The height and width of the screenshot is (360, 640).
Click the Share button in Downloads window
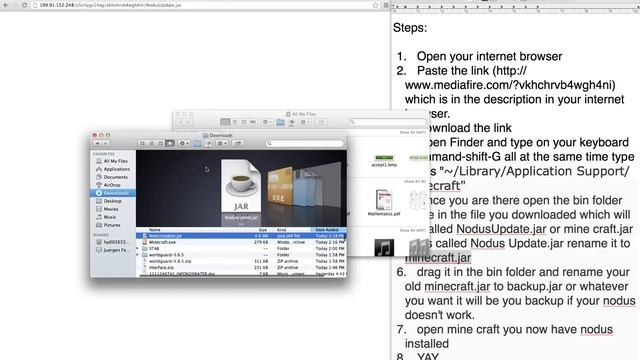tap(238, 143)
